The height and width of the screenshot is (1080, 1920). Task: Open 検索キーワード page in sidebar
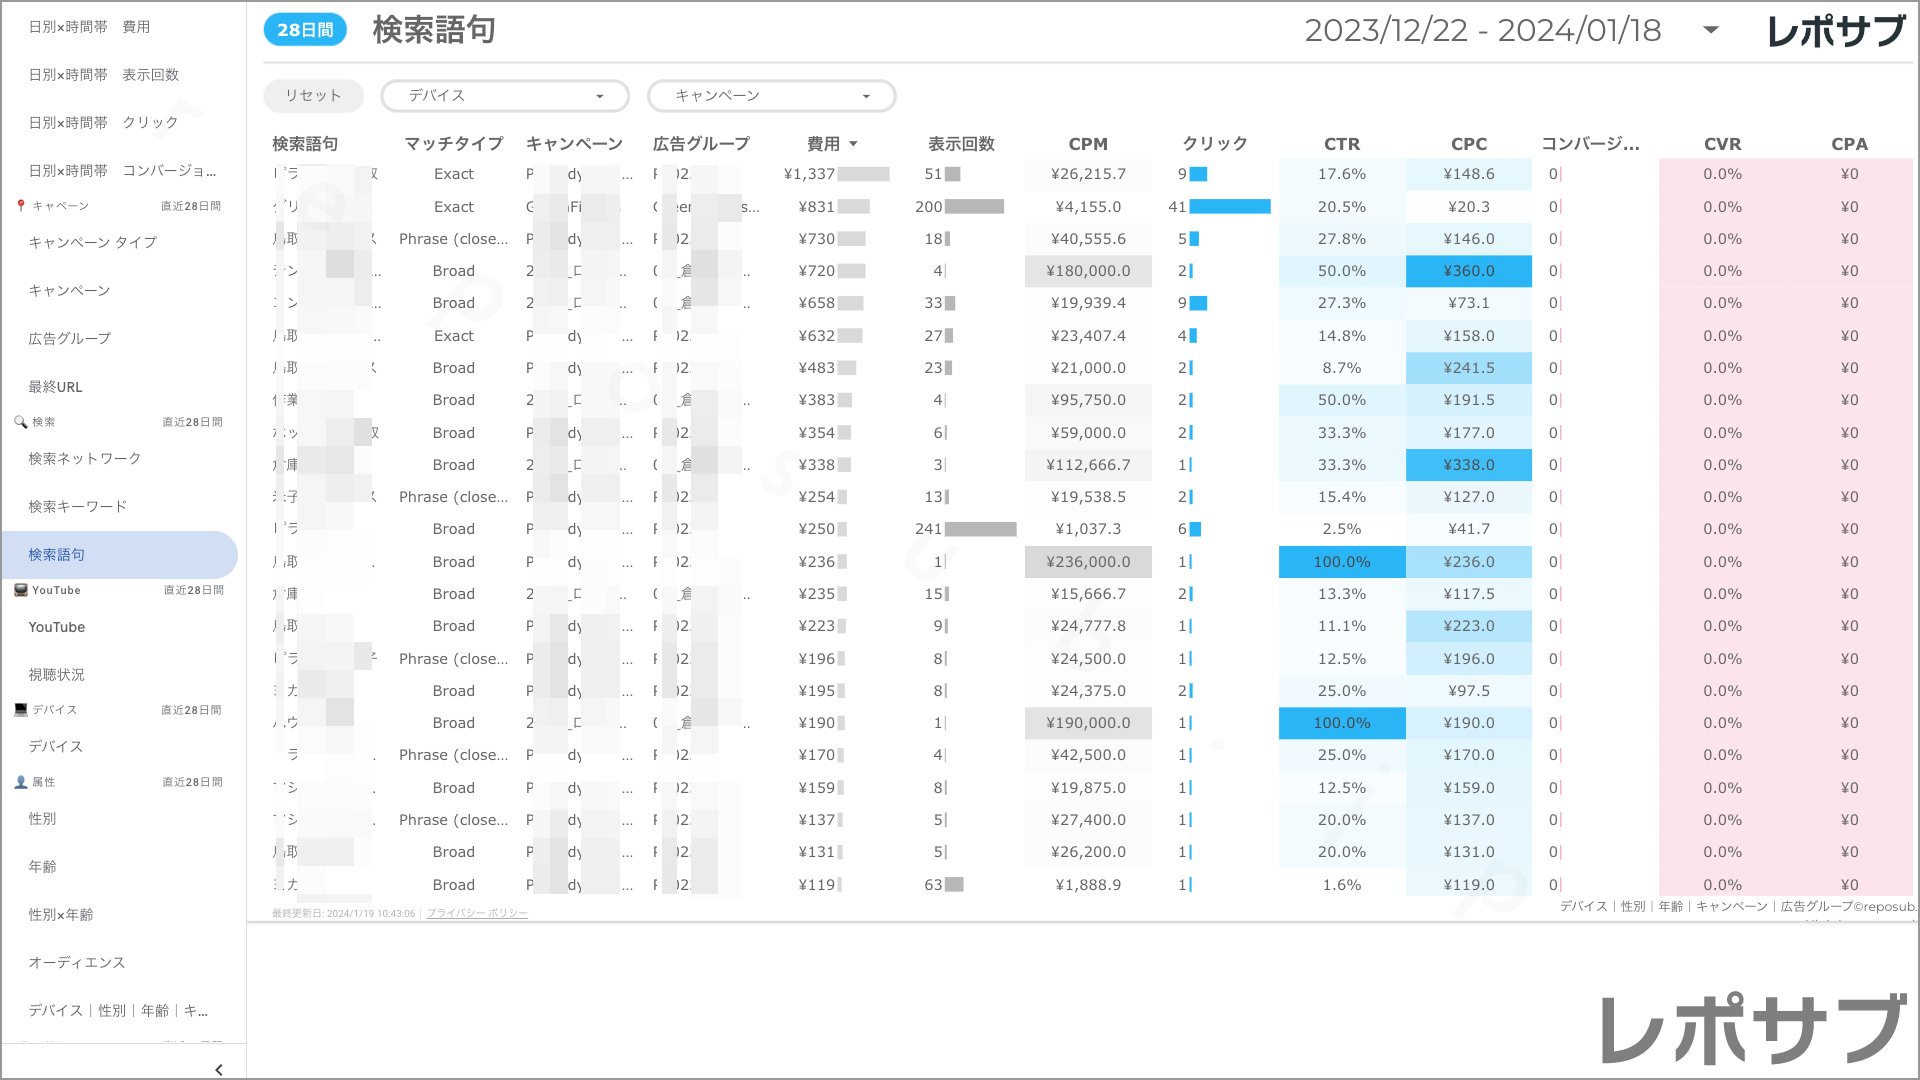pyautogui.click(x=78, y=507)
